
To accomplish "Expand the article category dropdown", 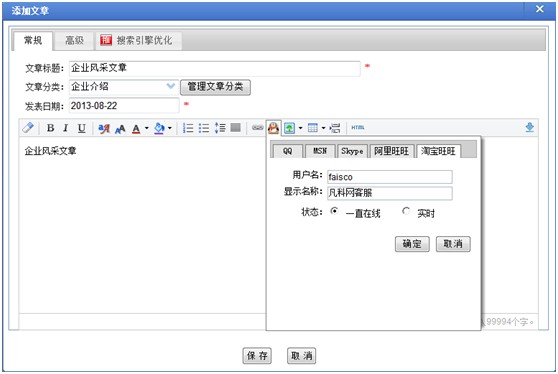I will (x=171, y=86).
